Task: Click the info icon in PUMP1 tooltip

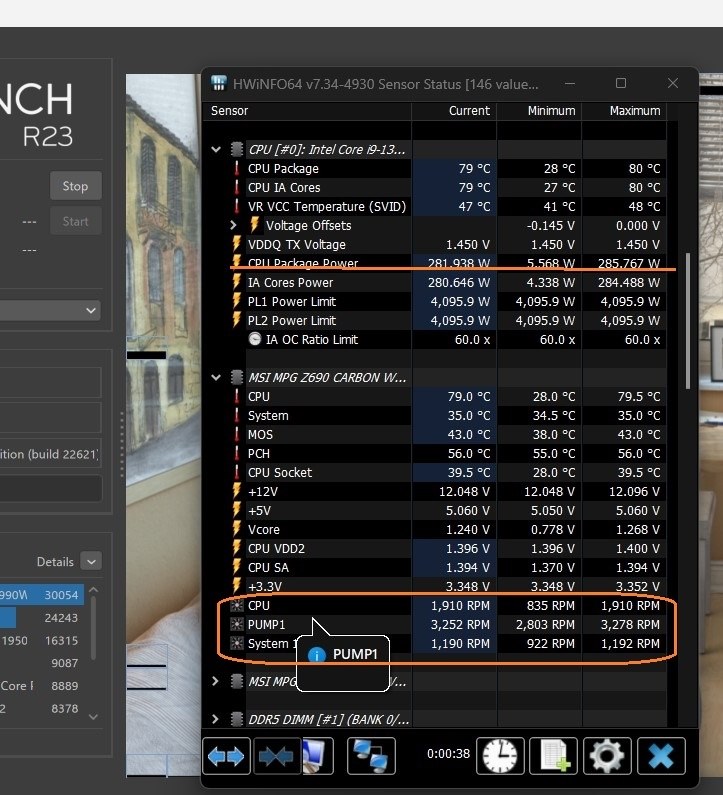Action: coord(316,655)
